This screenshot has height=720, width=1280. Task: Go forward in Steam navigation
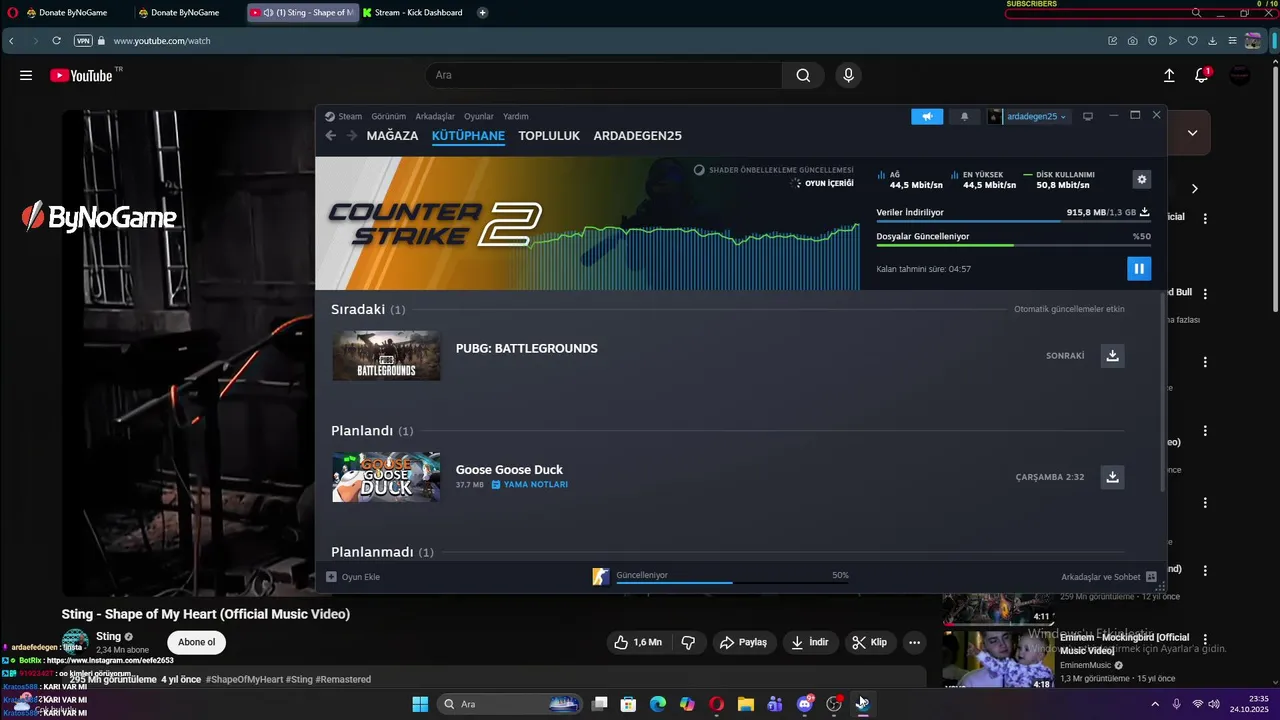pyautogui.click(x=352, y=136)
